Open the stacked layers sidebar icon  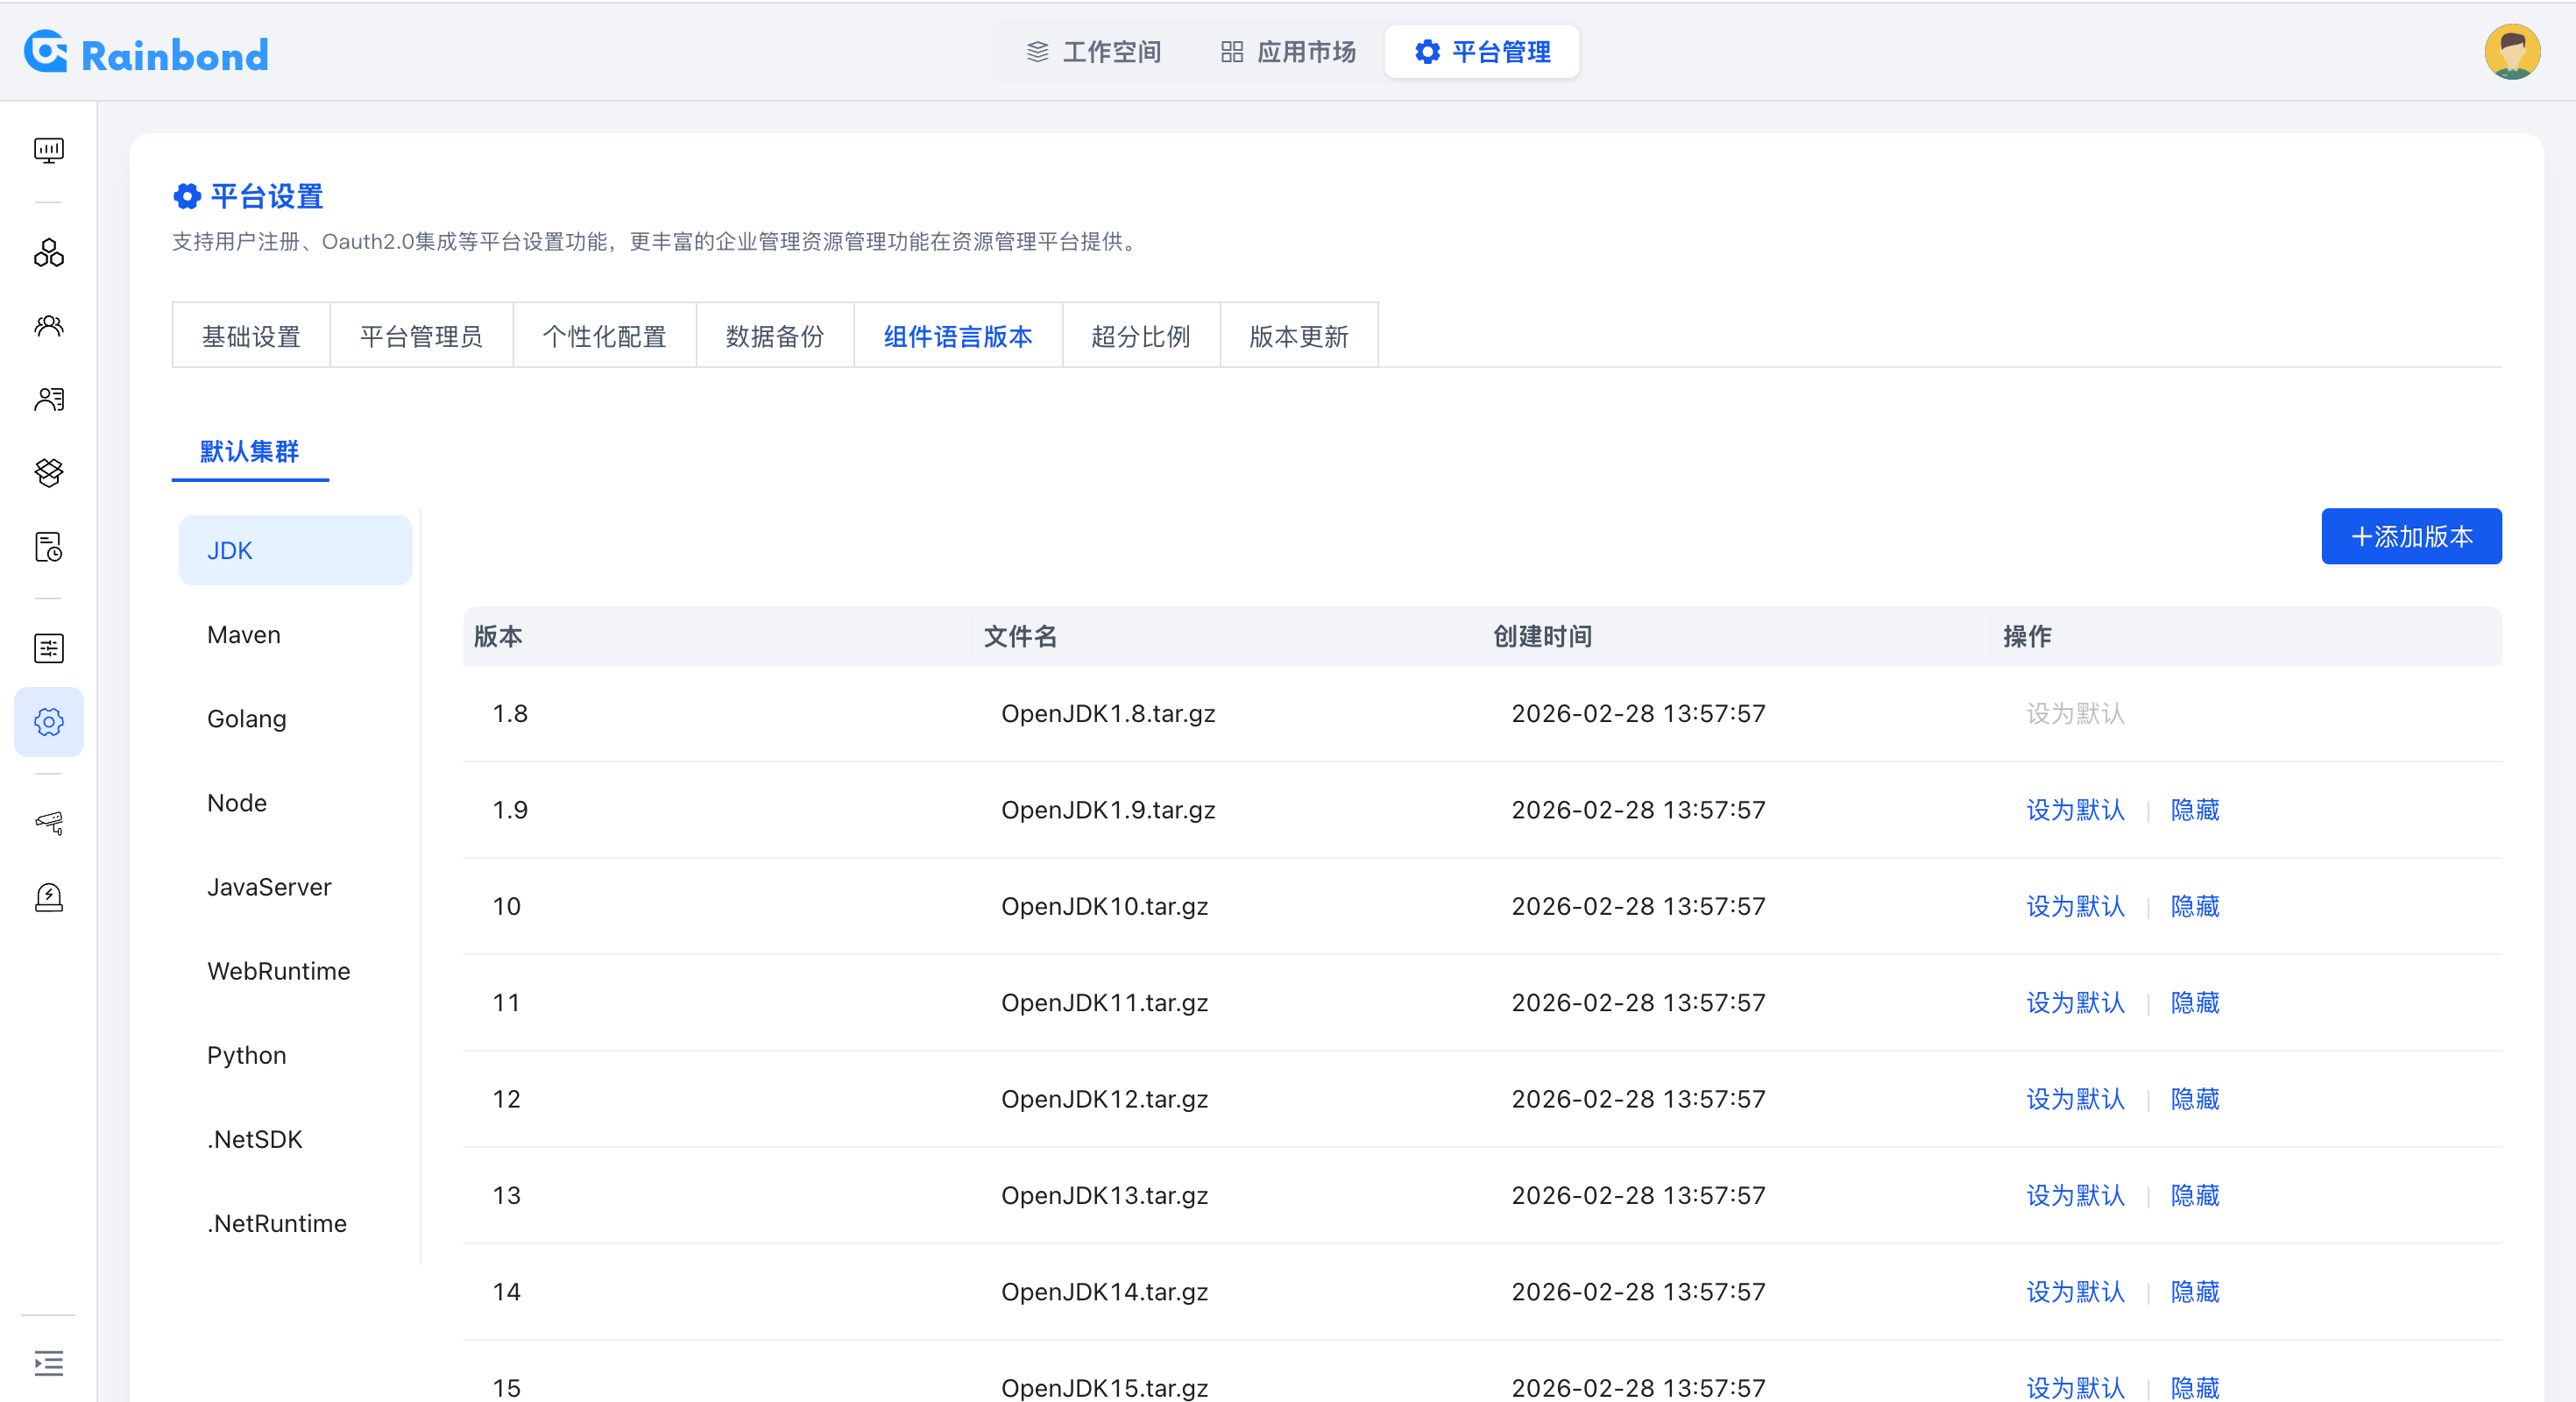click(x=48, y=472)
